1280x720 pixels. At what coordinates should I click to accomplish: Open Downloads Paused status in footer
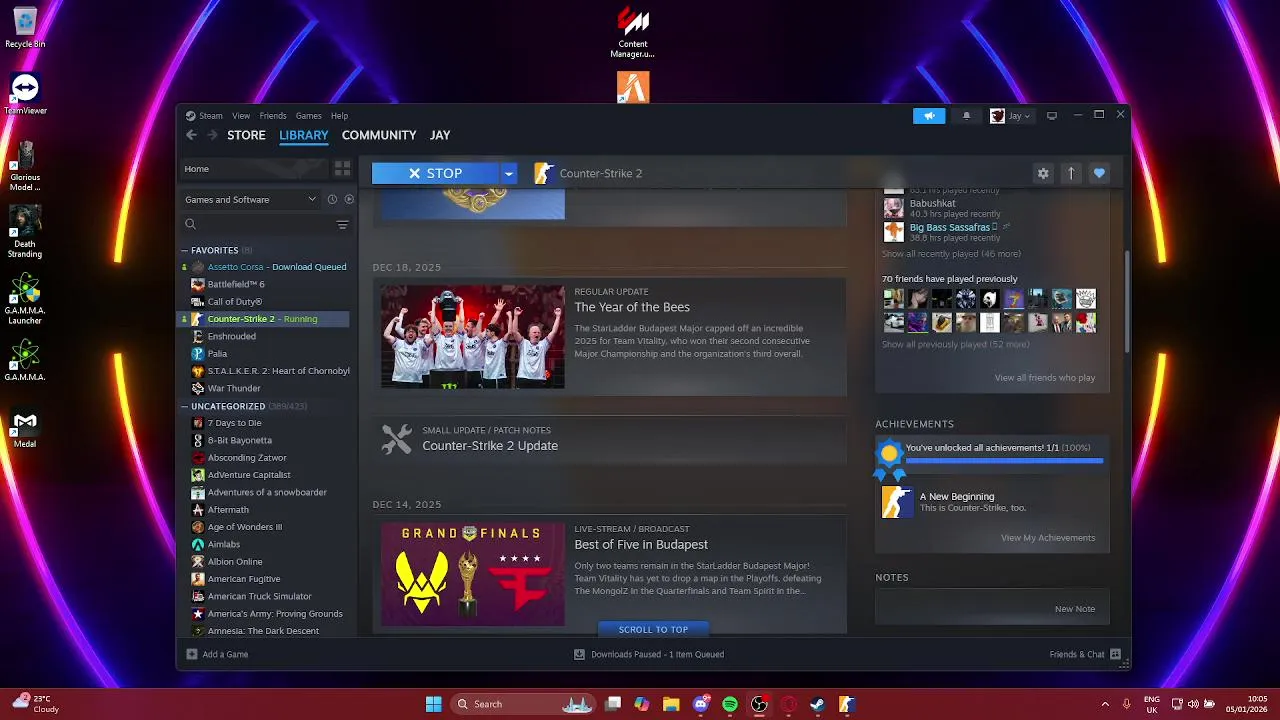[648, 654]
